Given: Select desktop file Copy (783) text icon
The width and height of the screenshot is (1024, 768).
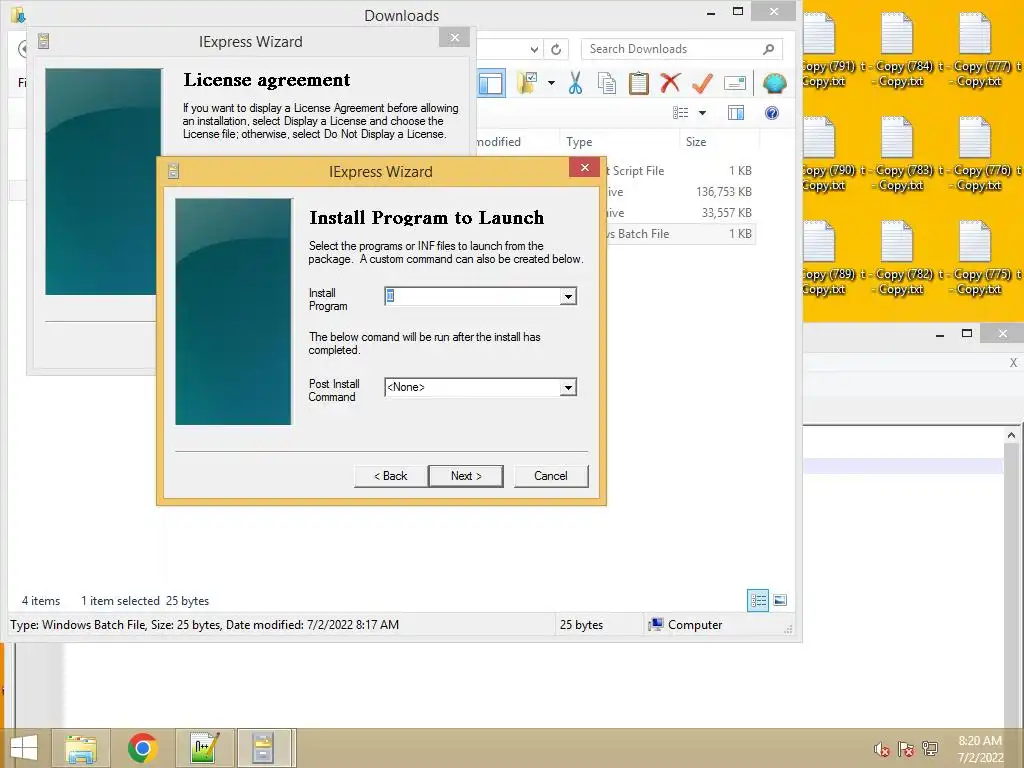Looking at the screenshot, I should 897,154.
